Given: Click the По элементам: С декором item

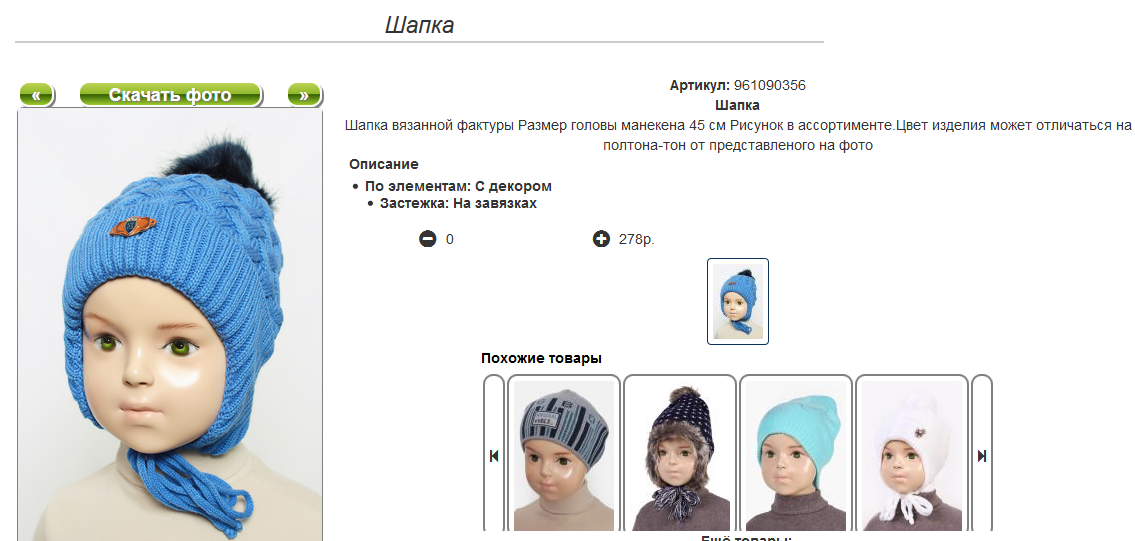Looking at the screenshot, I should (458, 186).
